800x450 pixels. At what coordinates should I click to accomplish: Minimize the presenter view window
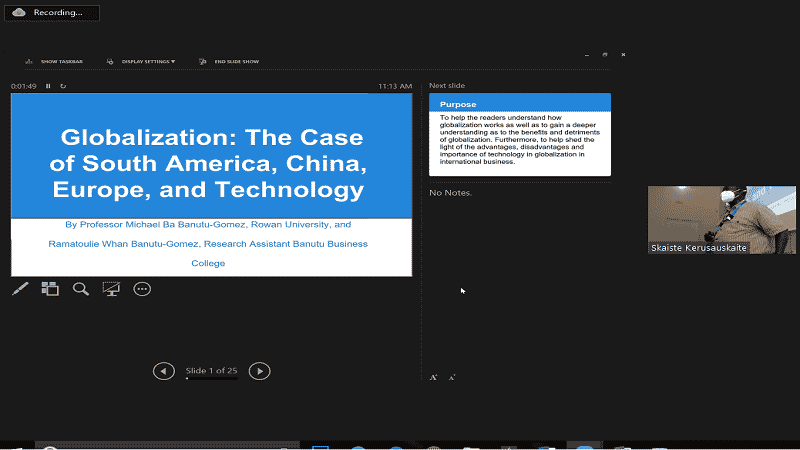(x=587, y=55)
